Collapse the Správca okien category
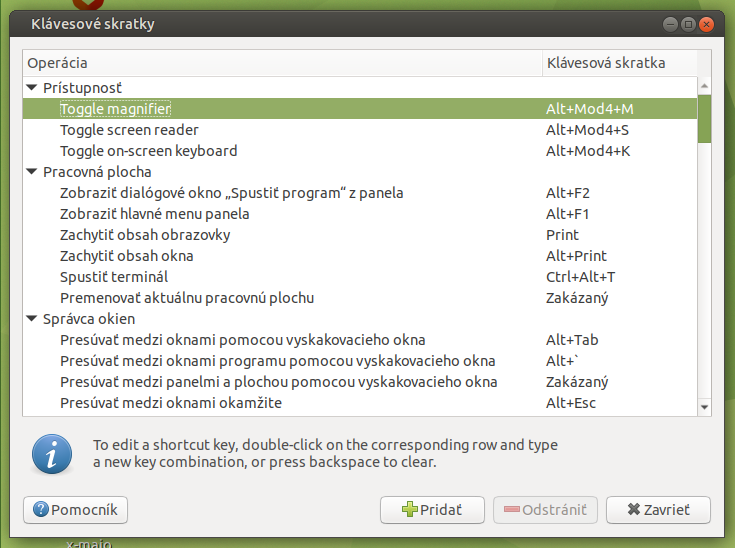Viewport: 735px width, 548px height. [32, 319]
